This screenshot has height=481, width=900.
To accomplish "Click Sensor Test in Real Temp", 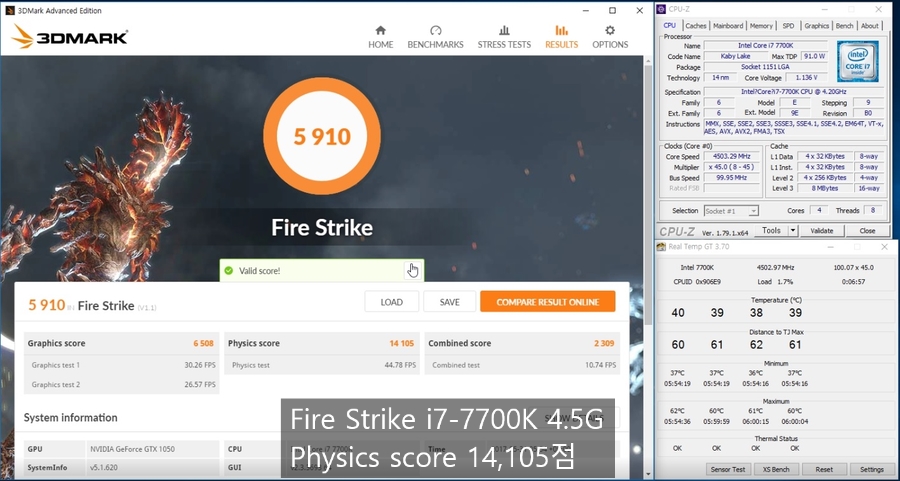I will pos(728,470).
